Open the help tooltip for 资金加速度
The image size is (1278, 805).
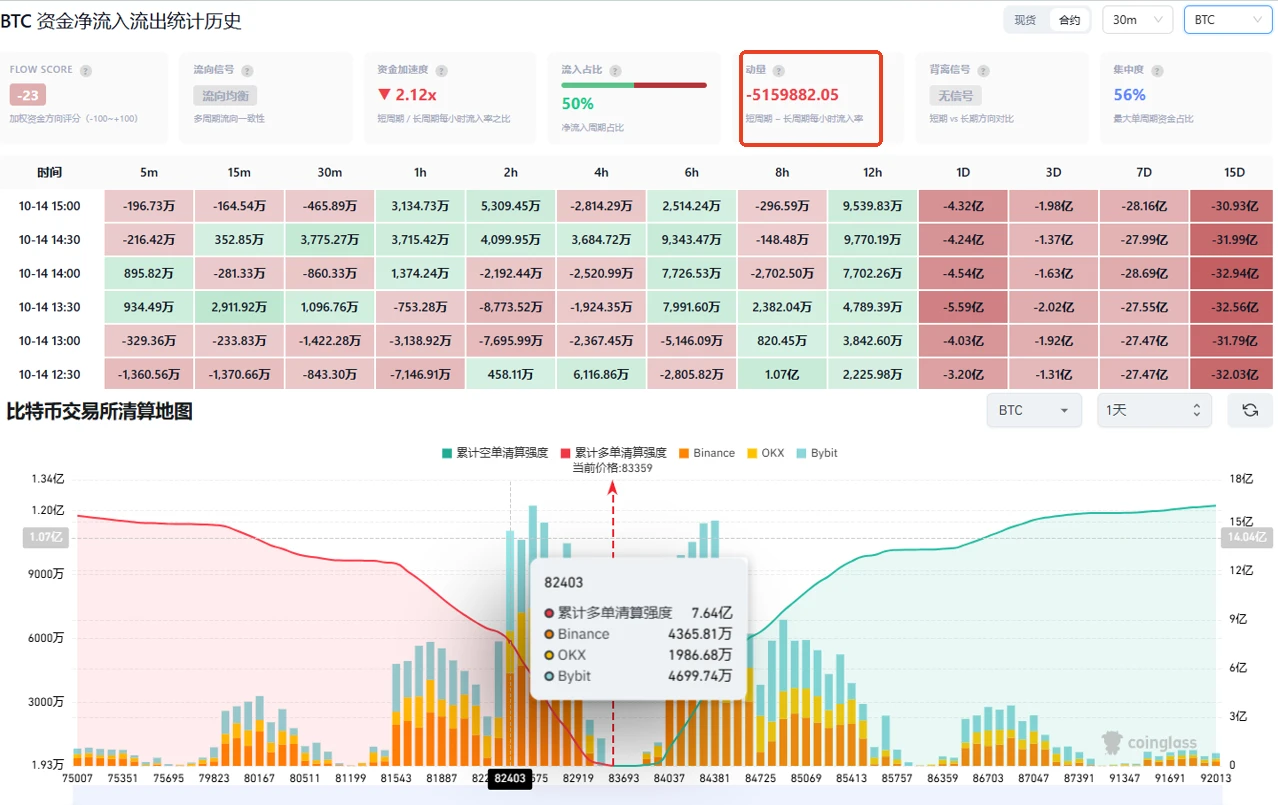tap(441, 71)
